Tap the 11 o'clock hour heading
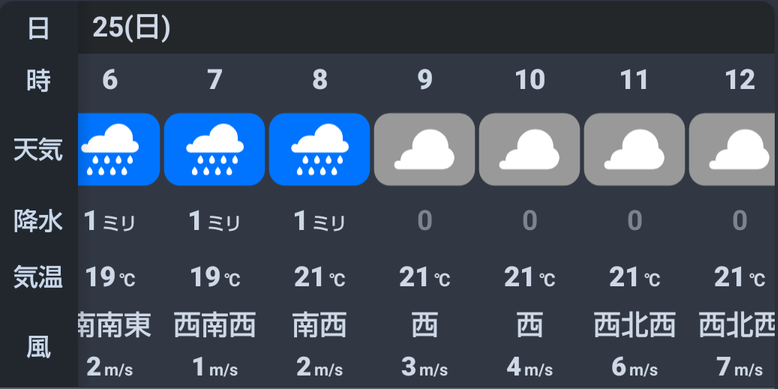This screenshot has width=778, height=389. (x=635, y=80)
